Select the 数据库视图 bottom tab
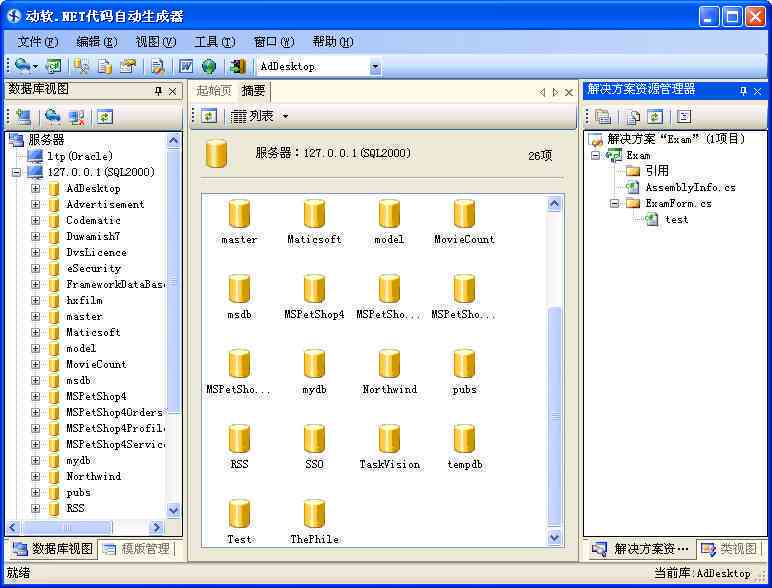The height and width of the screenshot is (588, 772). [x=53, y=549]
